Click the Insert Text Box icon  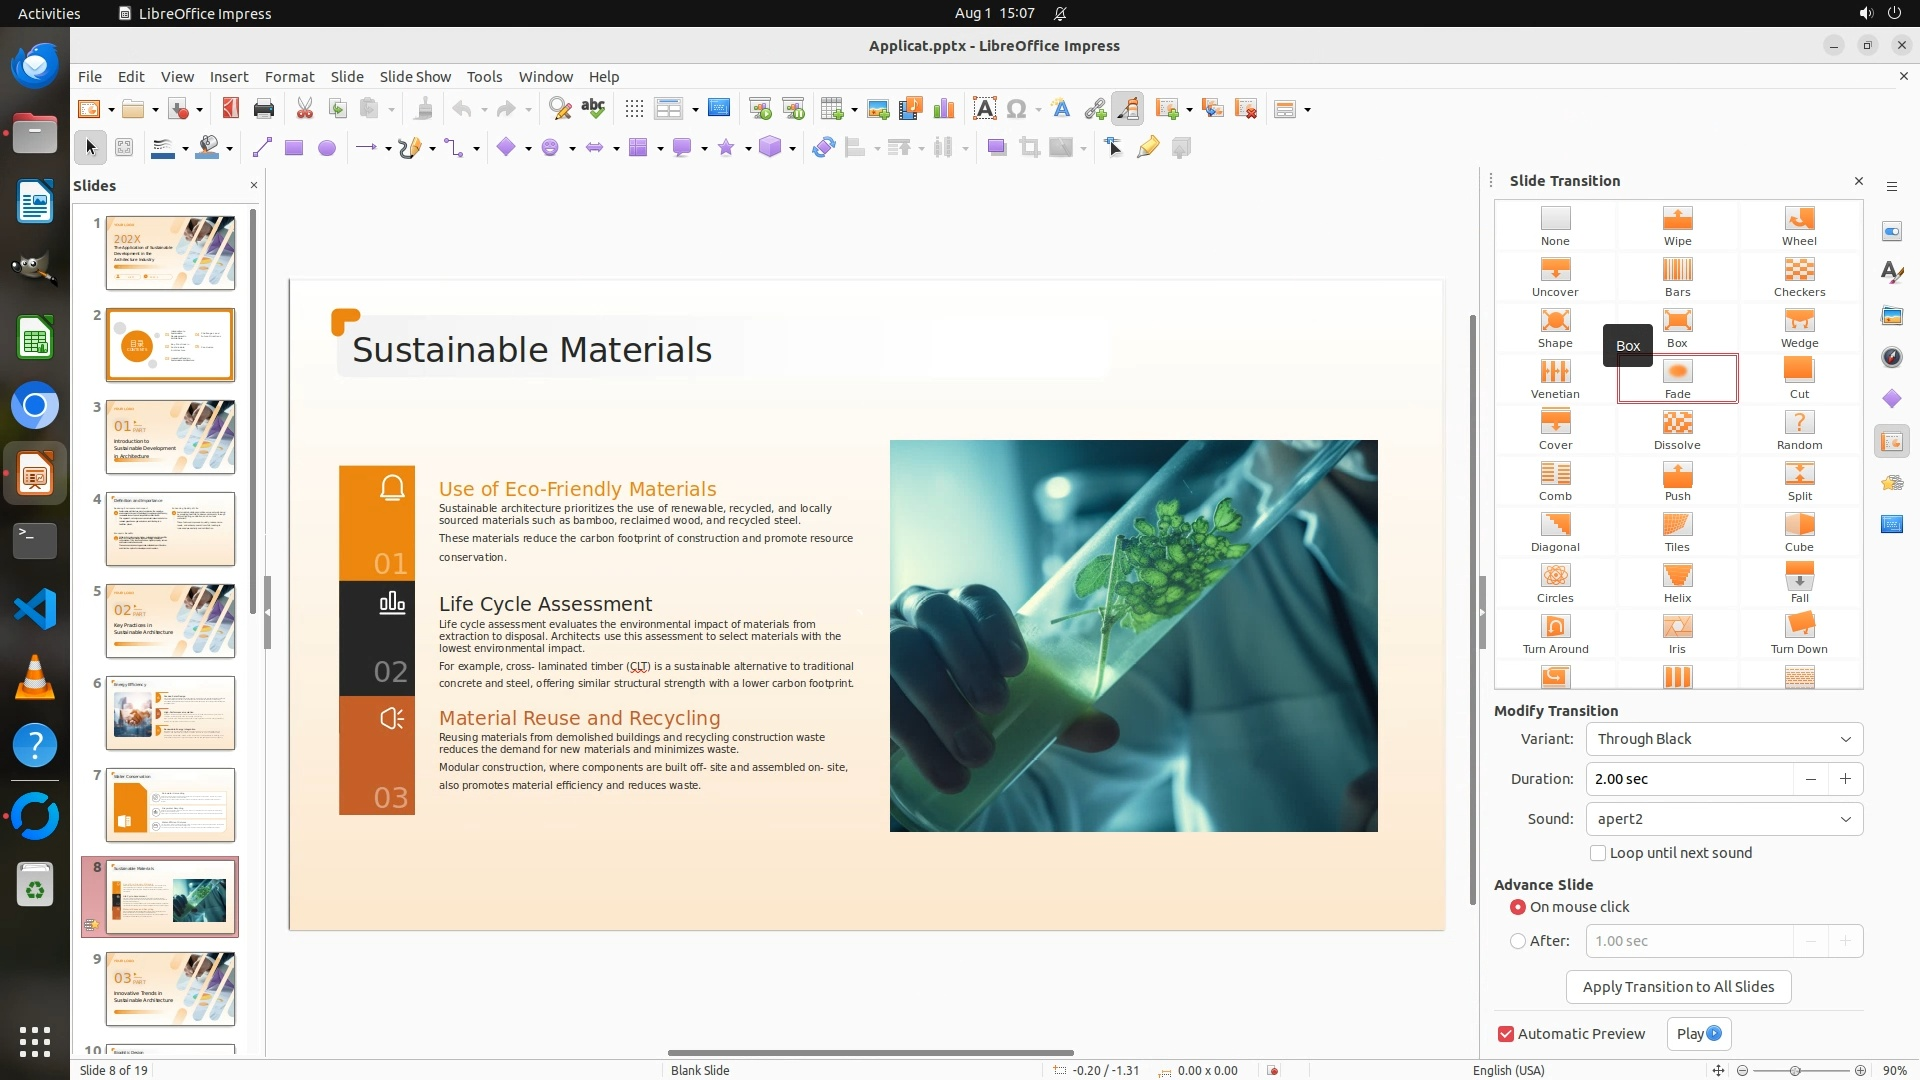click(x=984, y=109)
